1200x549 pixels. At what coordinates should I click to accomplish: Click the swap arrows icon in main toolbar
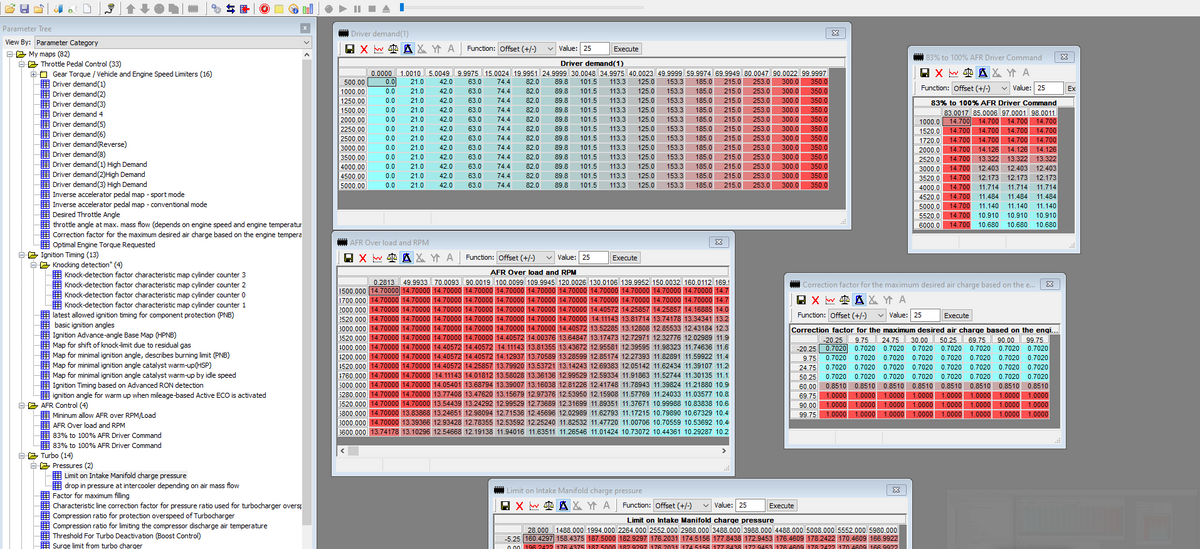point(230,9)
